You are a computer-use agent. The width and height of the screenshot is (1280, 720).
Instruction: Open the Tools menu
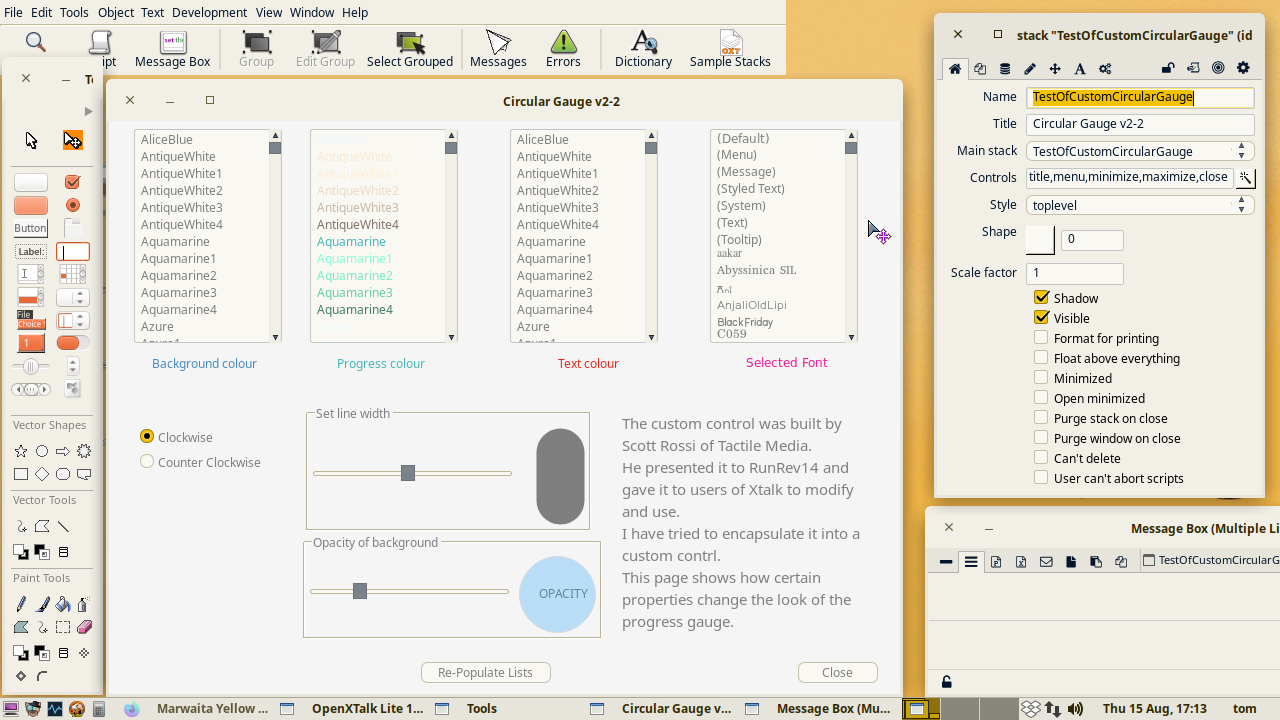click(x=74, y=12)
